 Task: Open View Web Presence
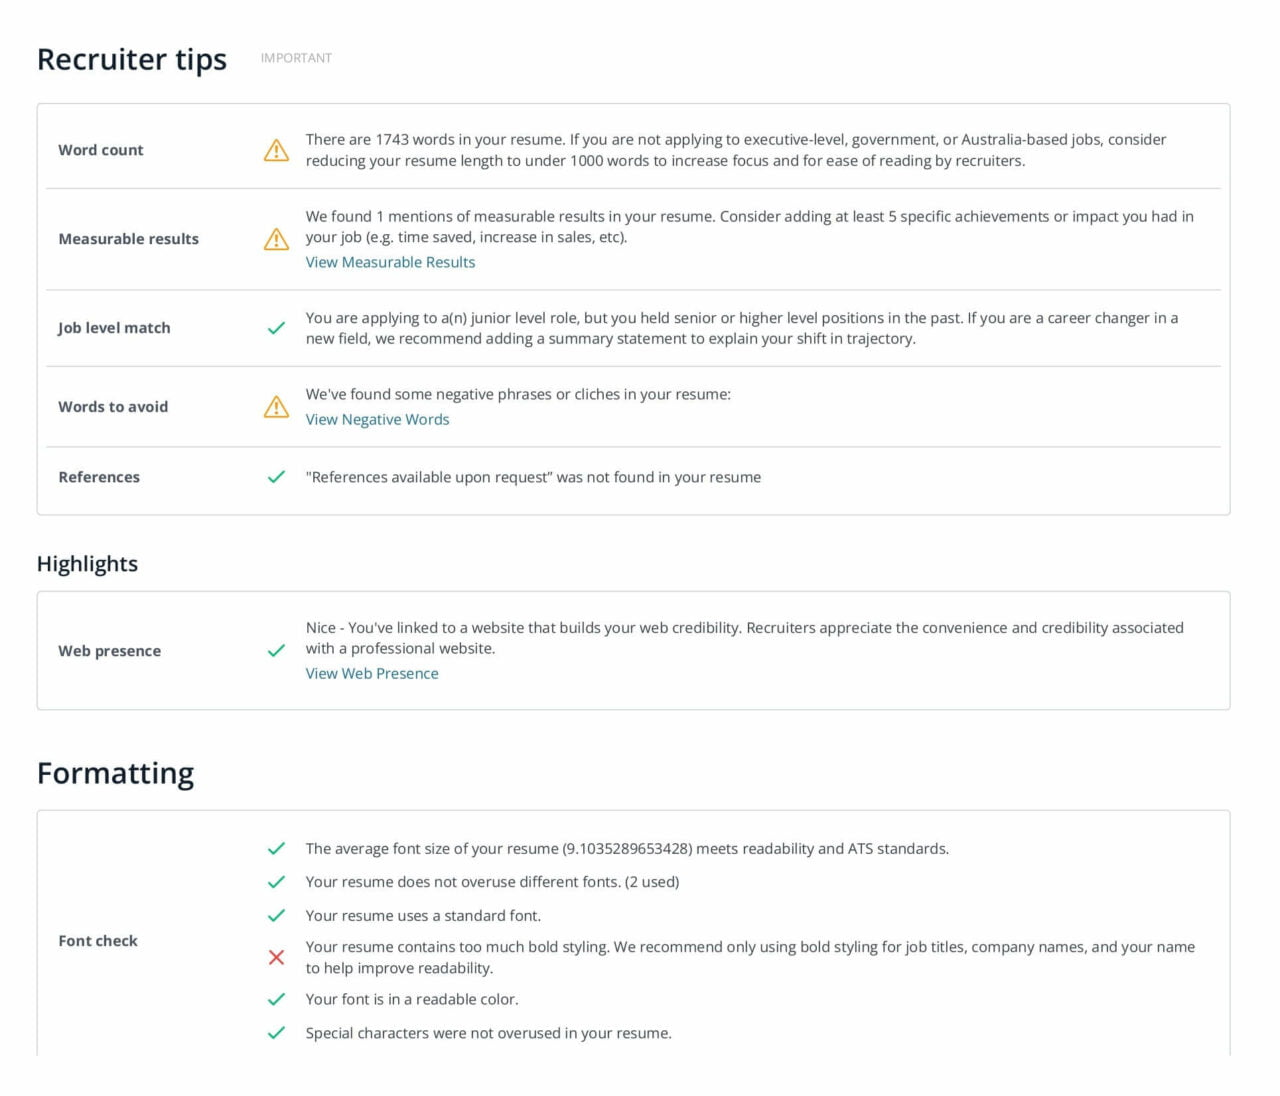[372, 673]
